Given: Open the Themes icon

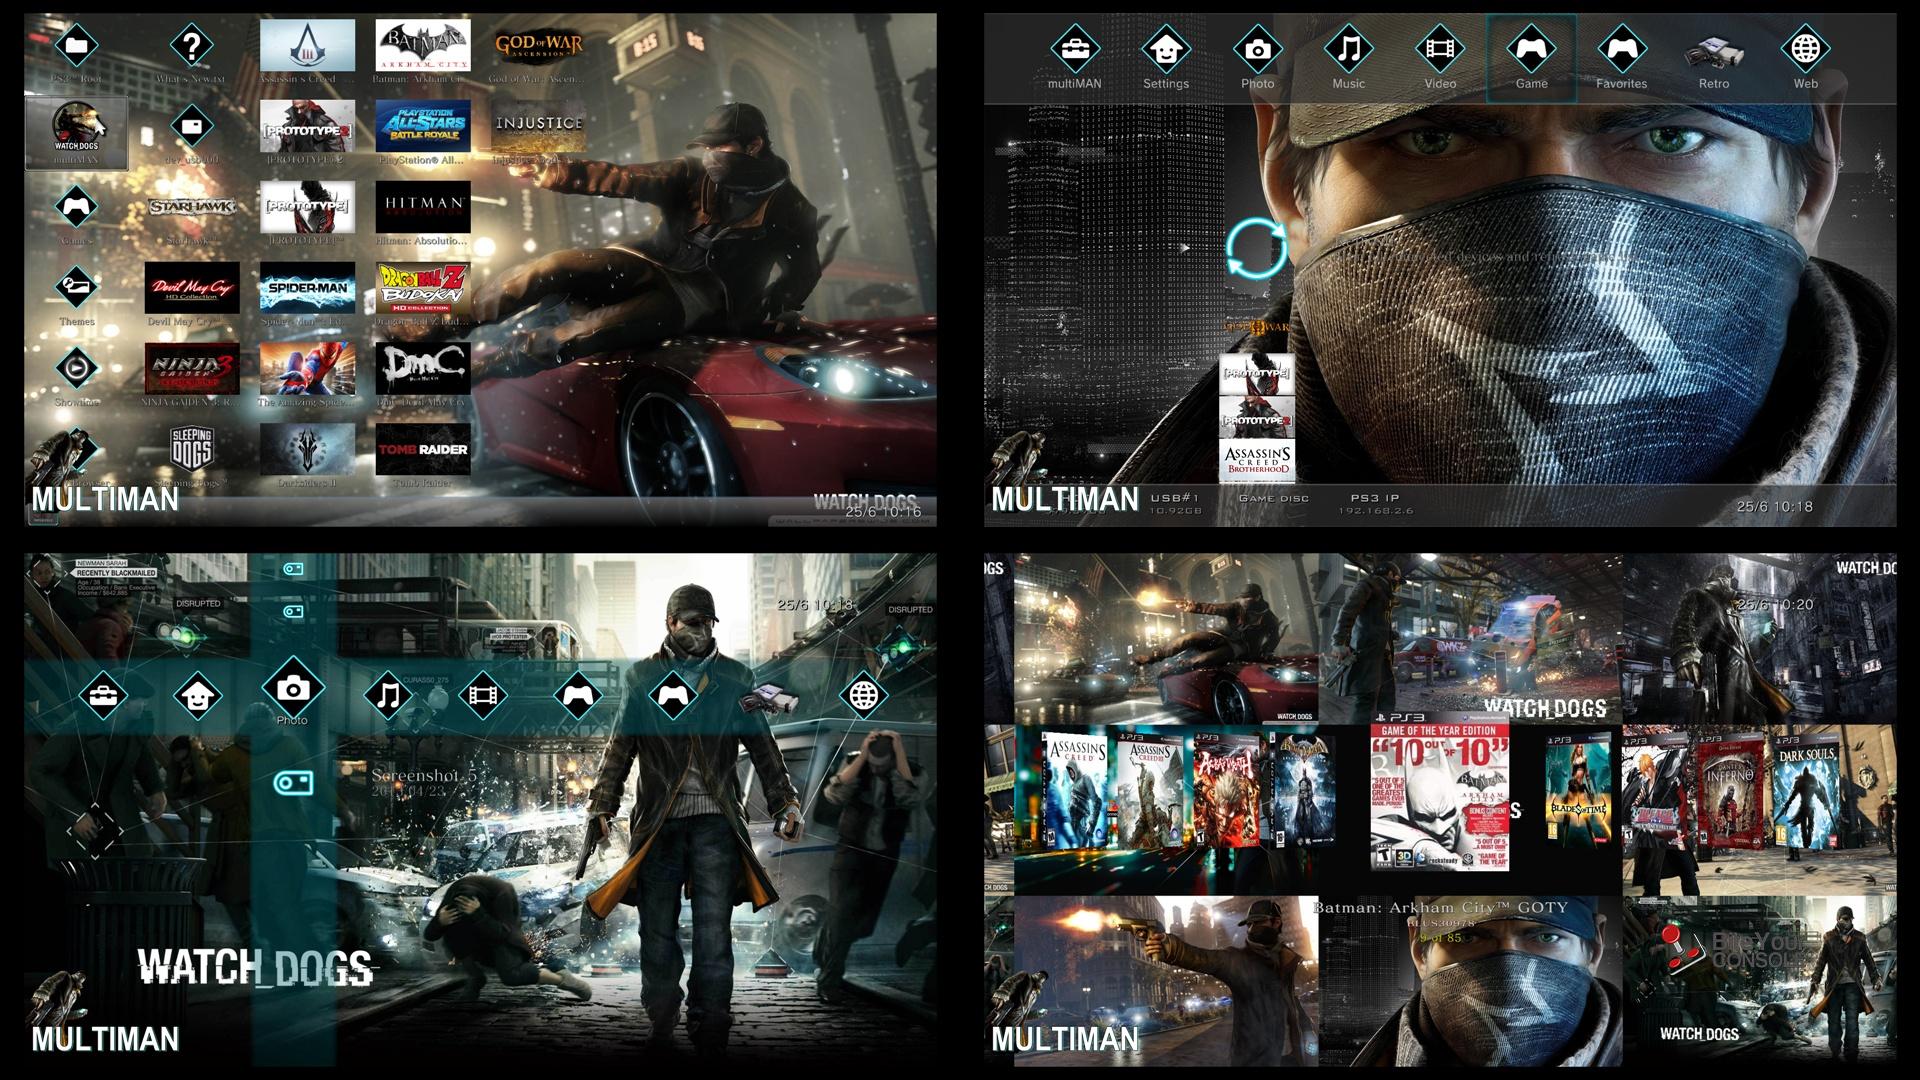Looking at the screenshot, I should click(x=76, y=288).
